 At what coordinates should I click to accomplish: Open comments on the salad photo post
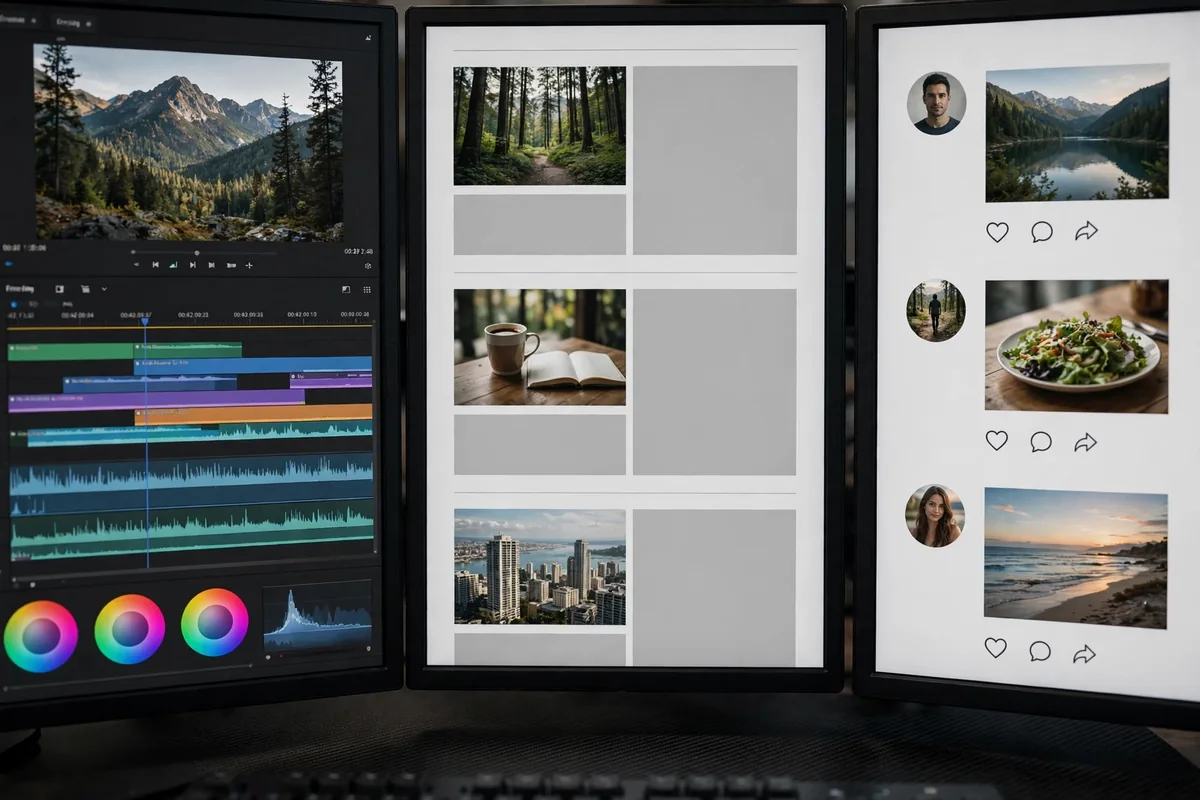pyautogui.click(x=1041, y=441)
